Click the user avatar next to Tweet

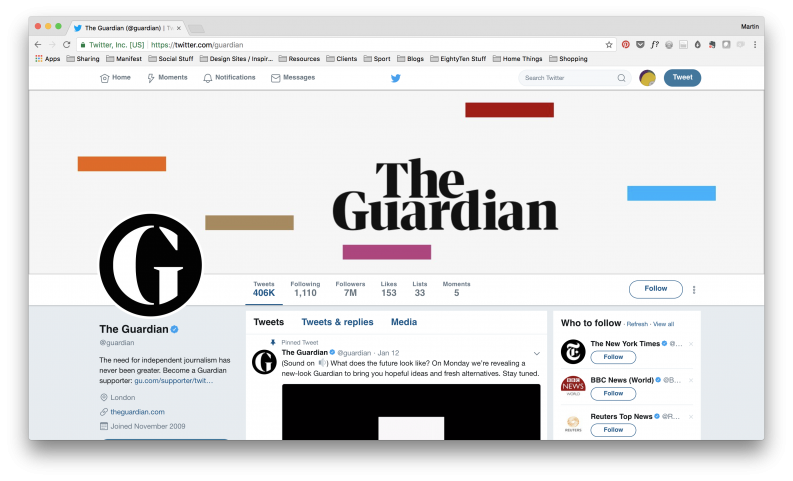647,78
